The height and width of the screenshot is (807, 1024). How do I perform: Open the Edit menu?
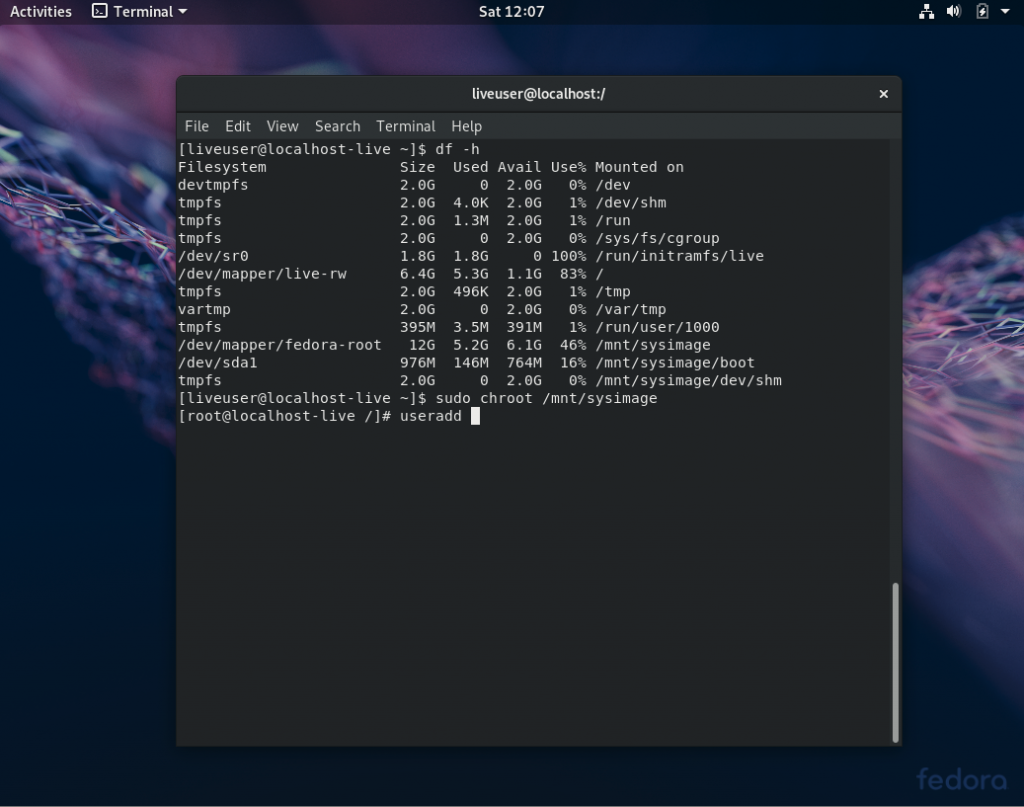(237, 126)
